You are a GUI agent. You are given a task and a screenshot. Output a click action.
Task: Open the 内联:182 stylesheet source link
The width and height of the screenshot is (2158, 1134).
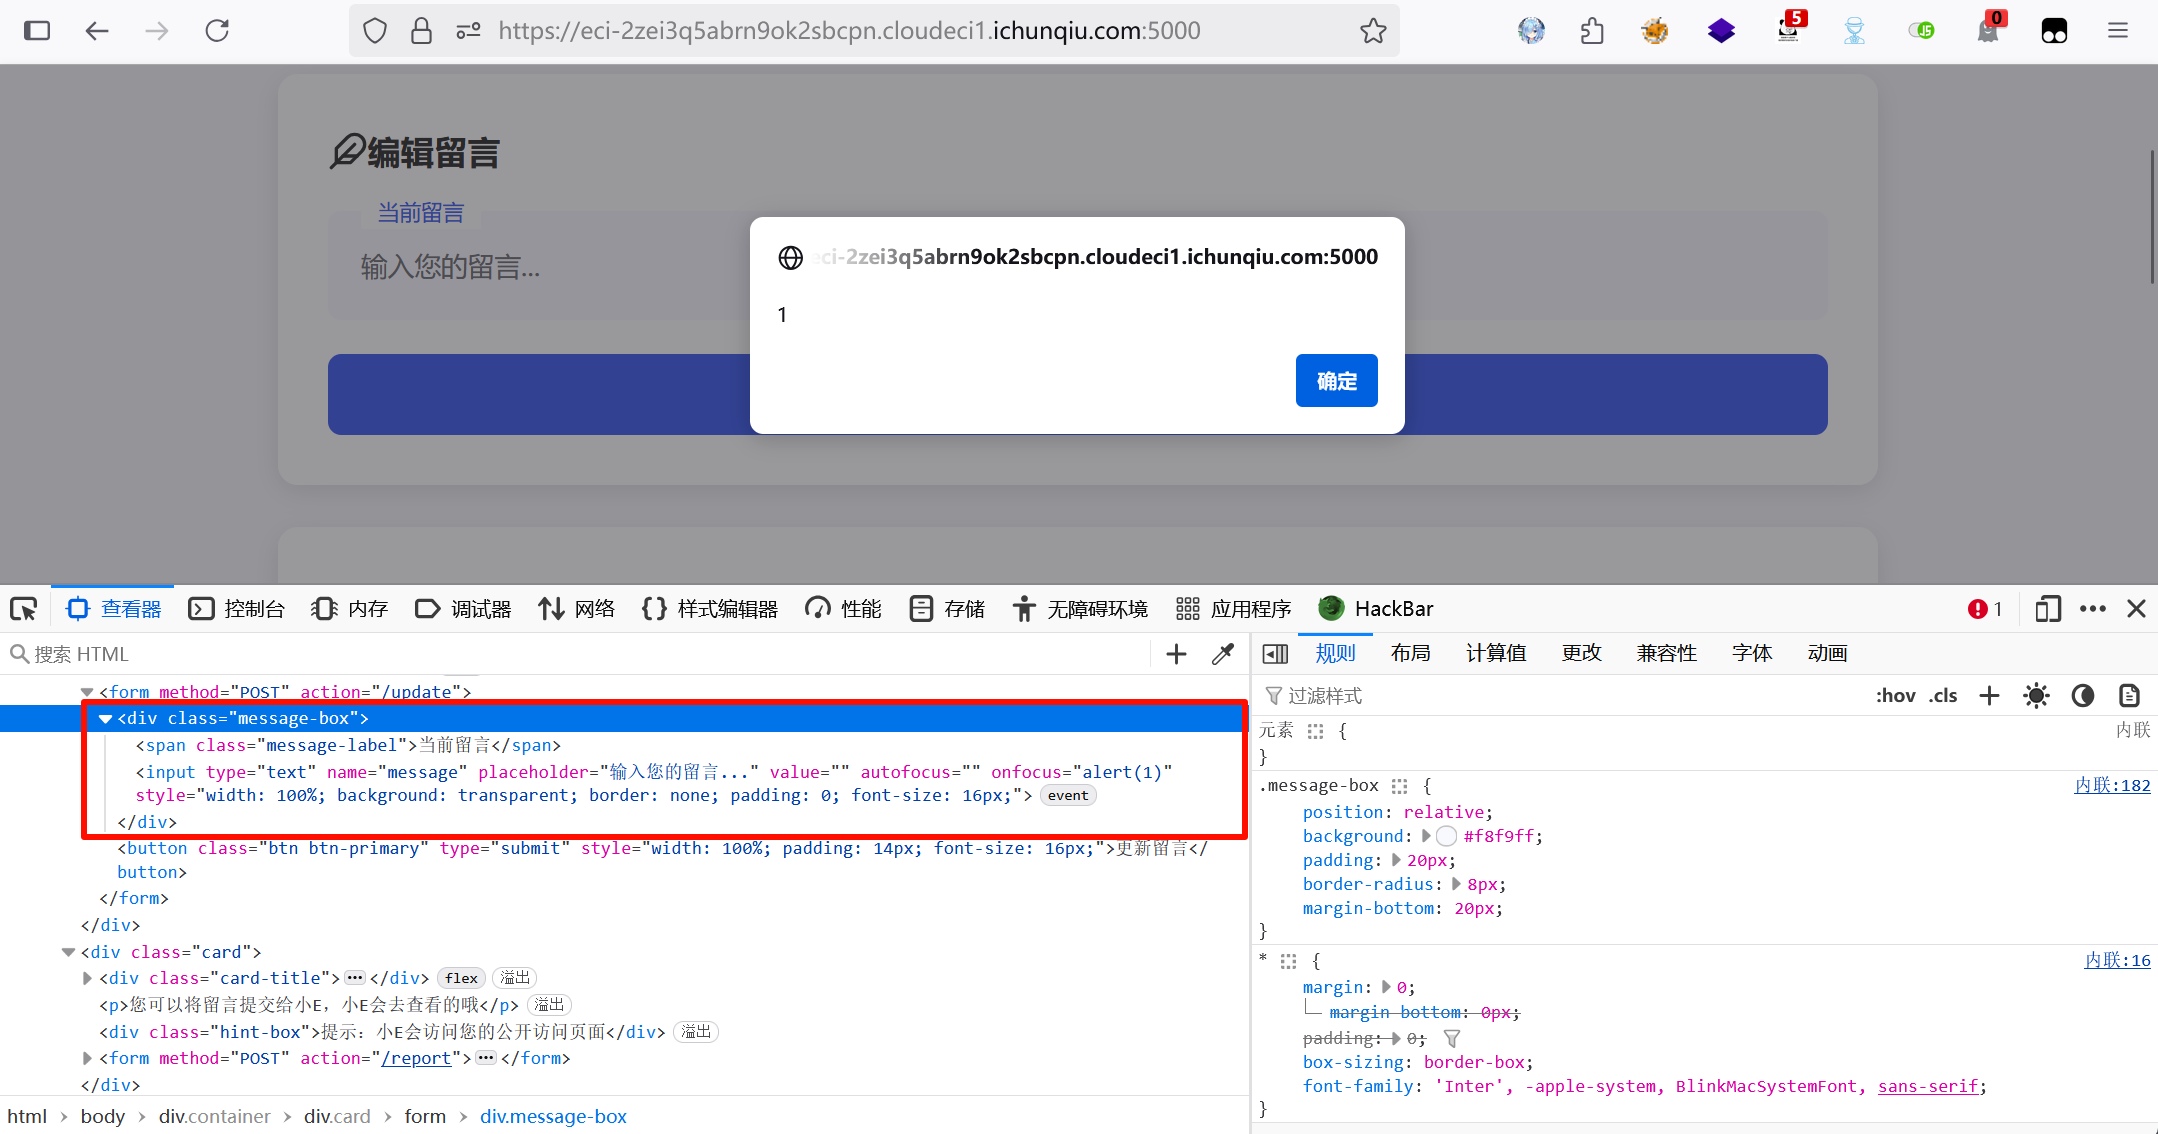click(x=2111, y=785)
